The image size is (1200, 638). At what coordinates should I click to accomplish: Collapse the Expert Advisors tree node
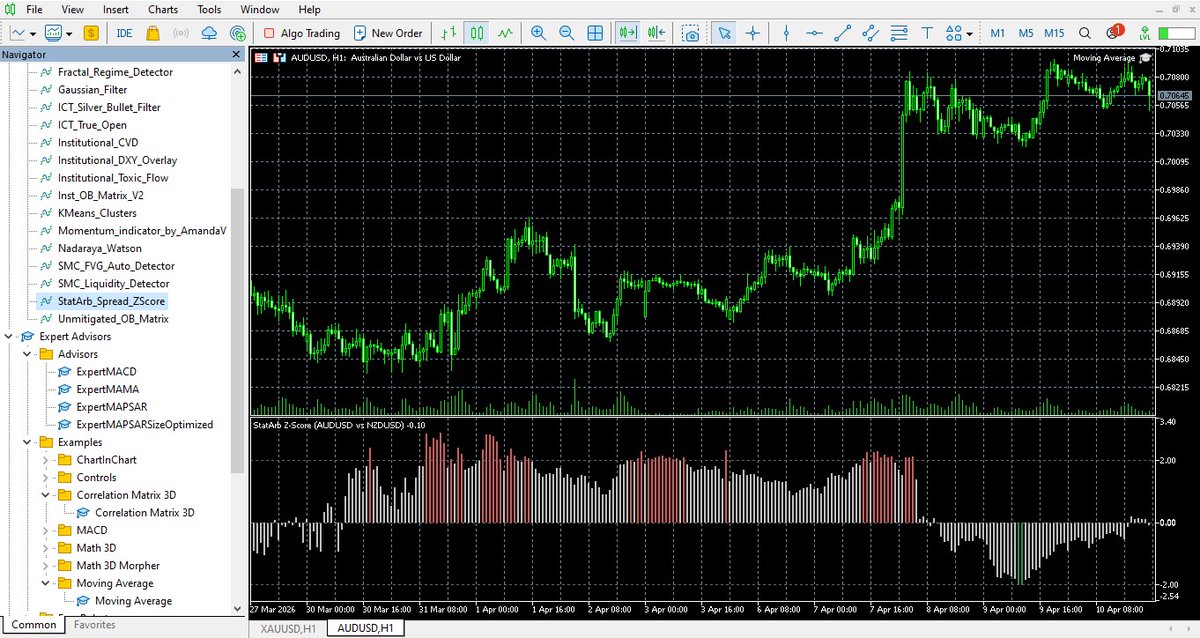(x=10, y=337)
